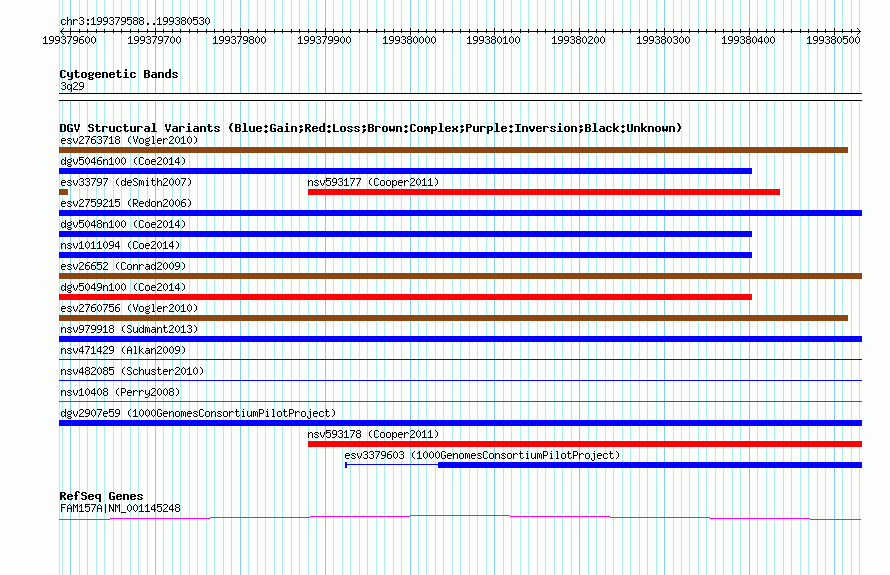Click the blue dgv5048n100 bar

[405, 234]
